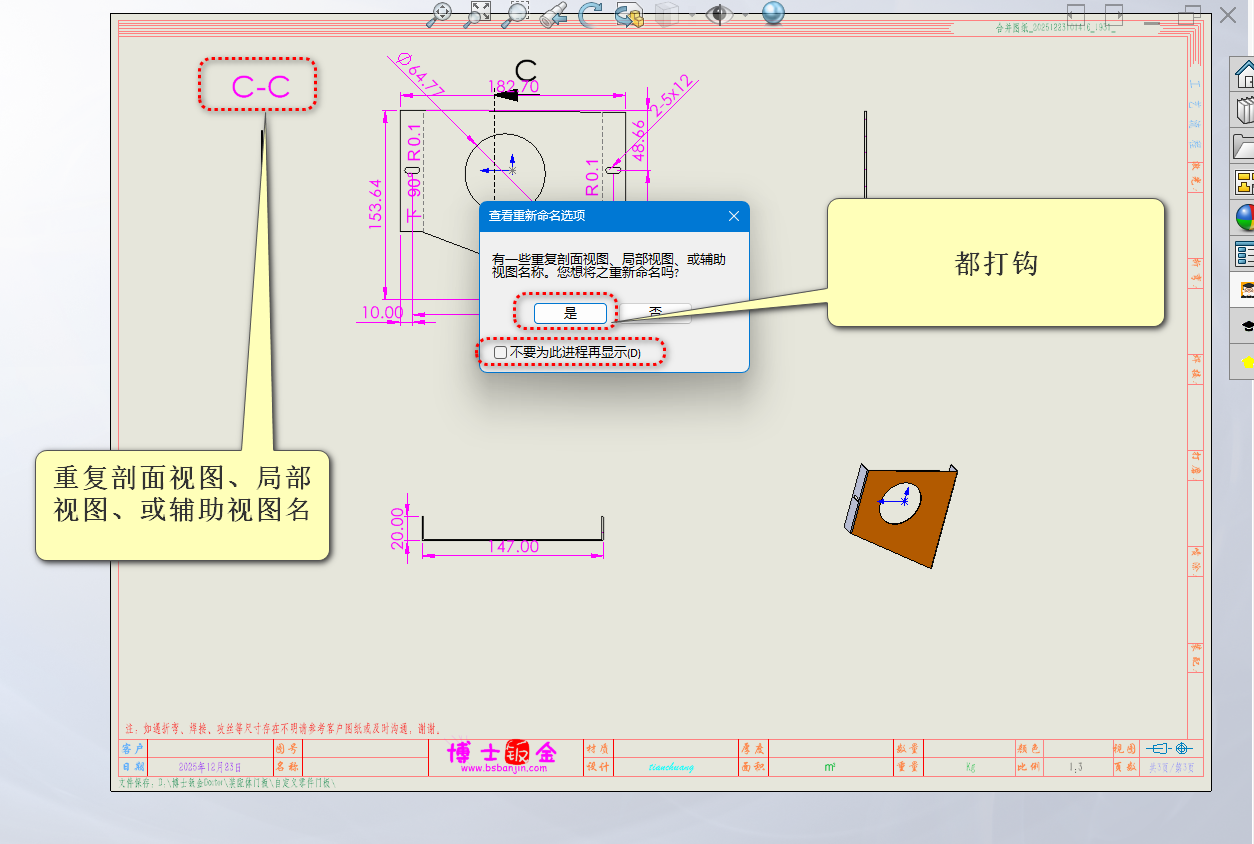Tick the 不要为此进程再显示 checkbox
This screenshot has width=1254, height=844.
[501, 353]
